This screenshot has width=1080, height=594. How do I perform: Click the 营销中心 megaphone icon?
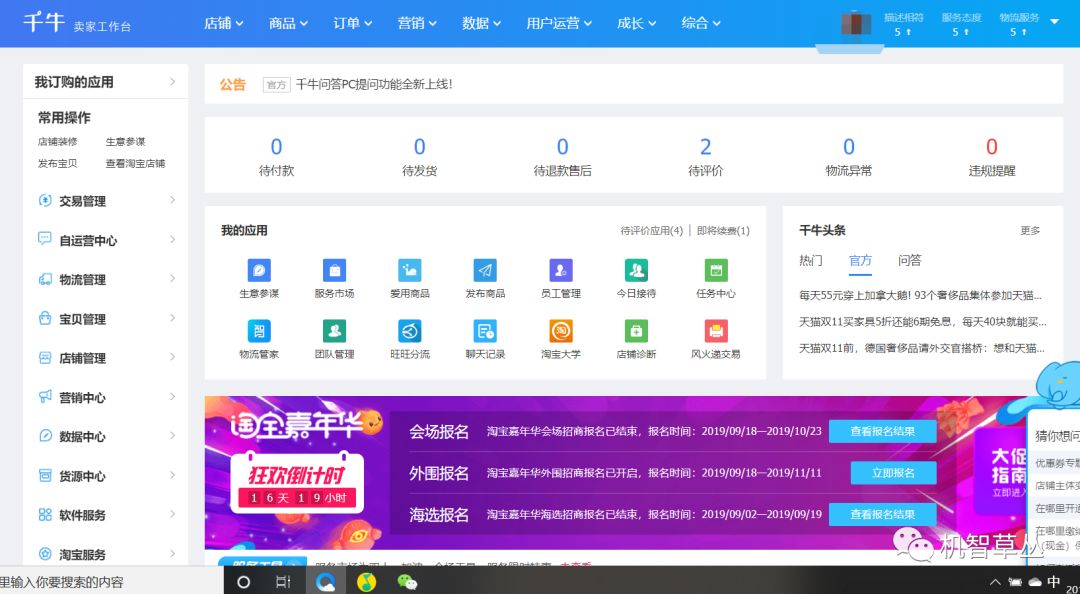coord(45,397)
